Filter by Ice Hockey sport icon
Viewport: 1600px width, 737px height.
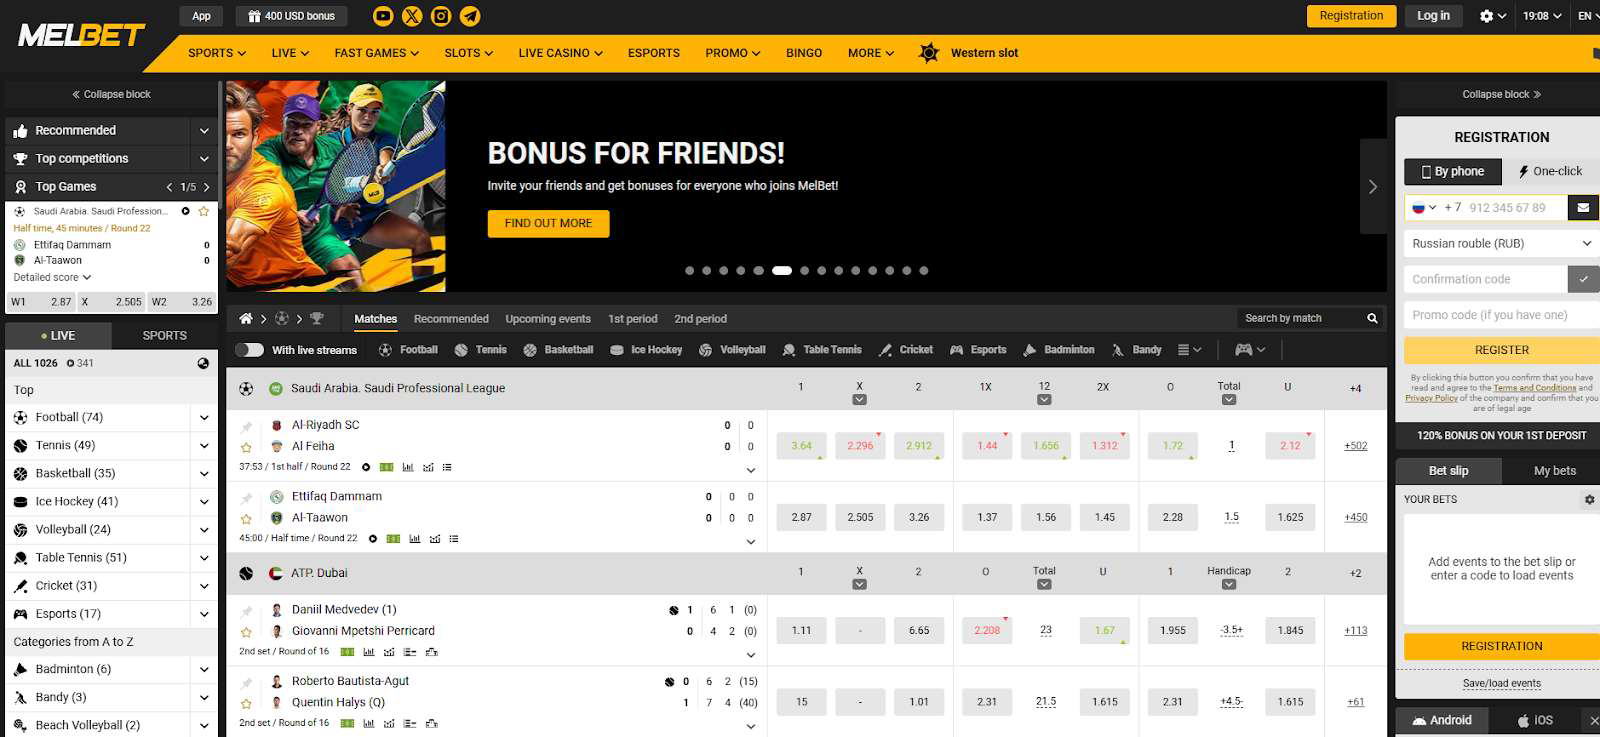point(617,350)
